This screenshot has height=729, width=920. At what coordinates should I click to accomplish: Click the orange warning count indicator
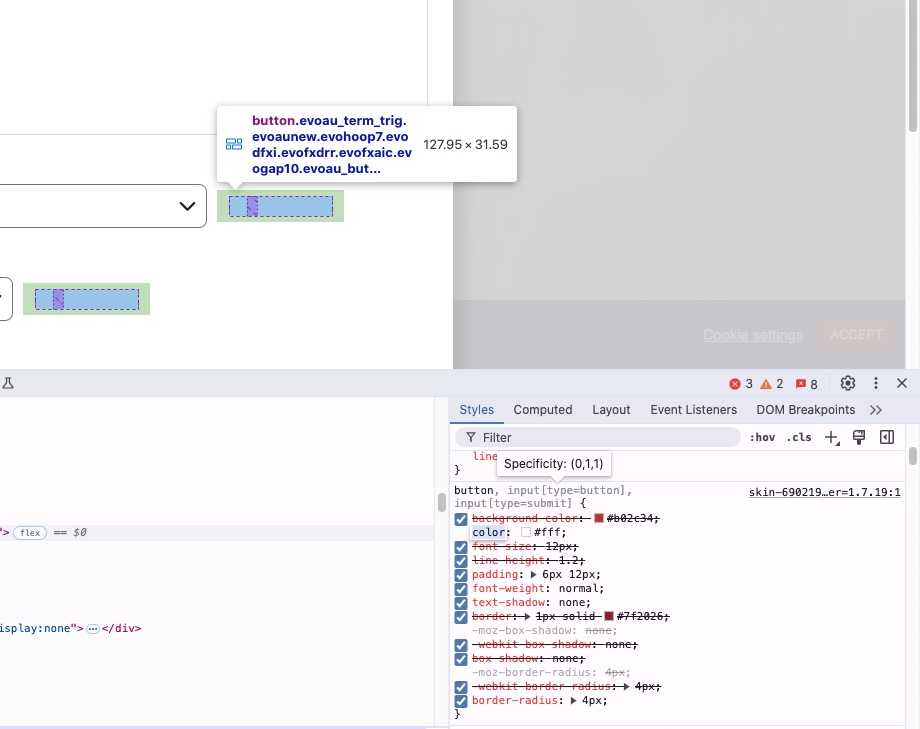(x=771, y=384)
